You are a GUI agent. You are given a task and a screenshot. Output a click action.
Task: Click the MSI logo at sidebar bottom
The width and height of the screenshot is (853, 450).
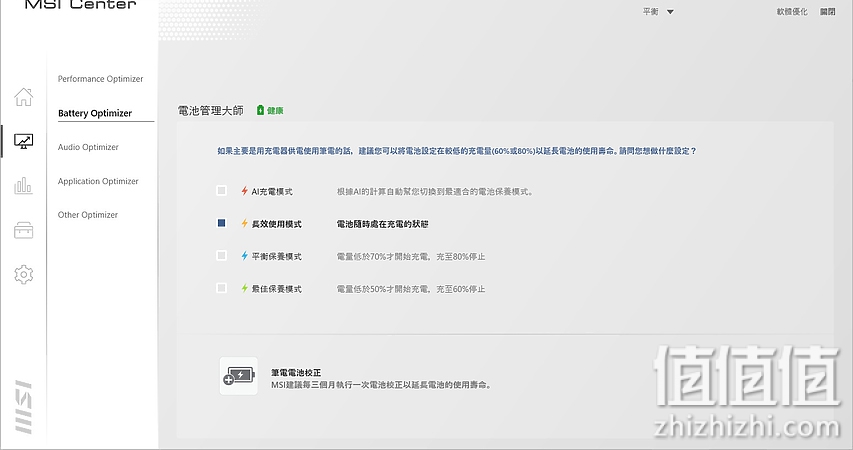point(23,407)
